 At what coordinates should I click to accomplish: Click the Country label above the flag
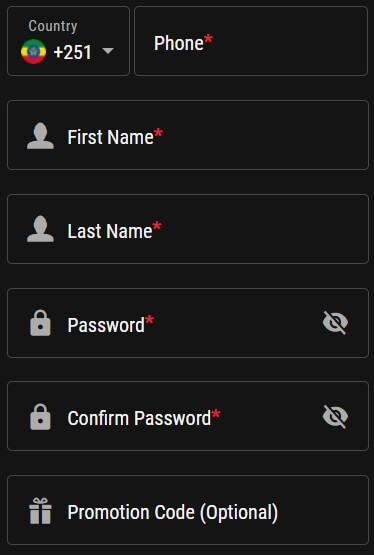coord(53,26)
